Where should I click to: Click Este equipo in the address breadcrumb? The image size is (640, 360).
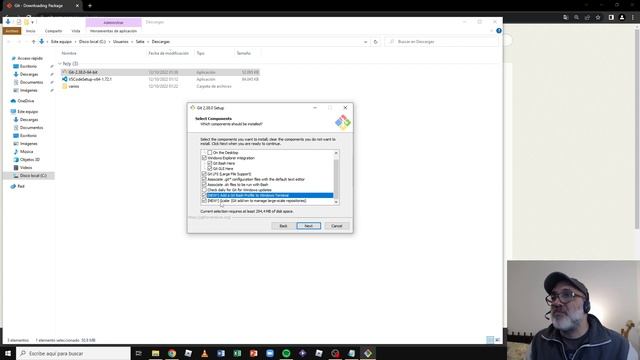pyautogui.click(x=61, y=42)
